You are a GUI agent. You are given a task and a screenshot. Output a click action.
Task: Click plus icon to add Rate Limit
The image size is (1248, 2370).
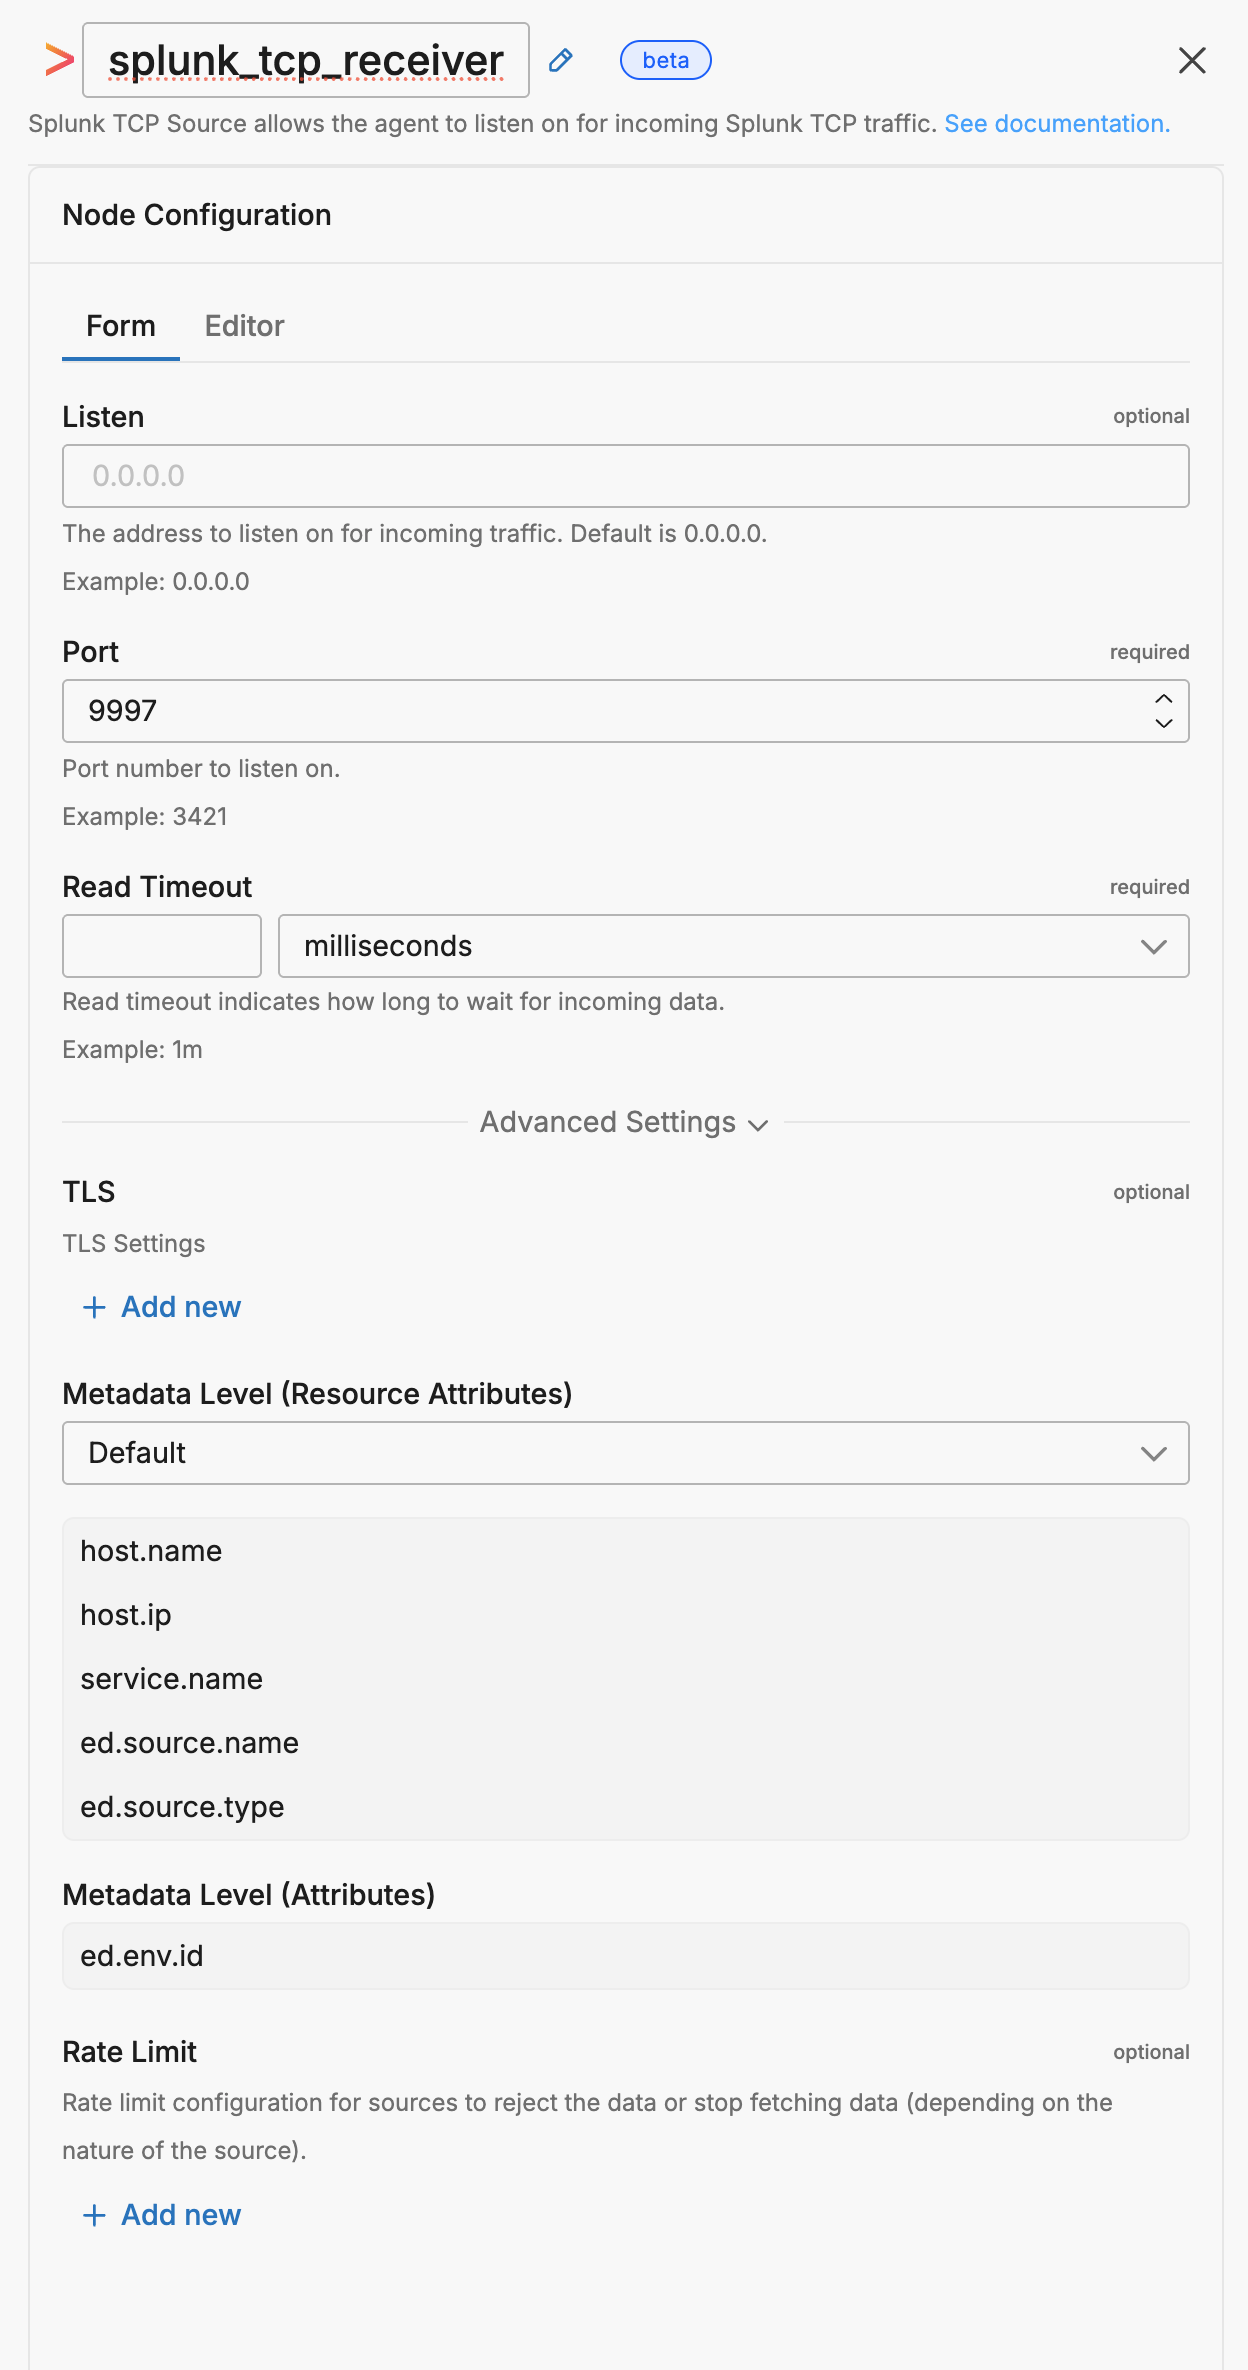click(x=94, y=2215)
